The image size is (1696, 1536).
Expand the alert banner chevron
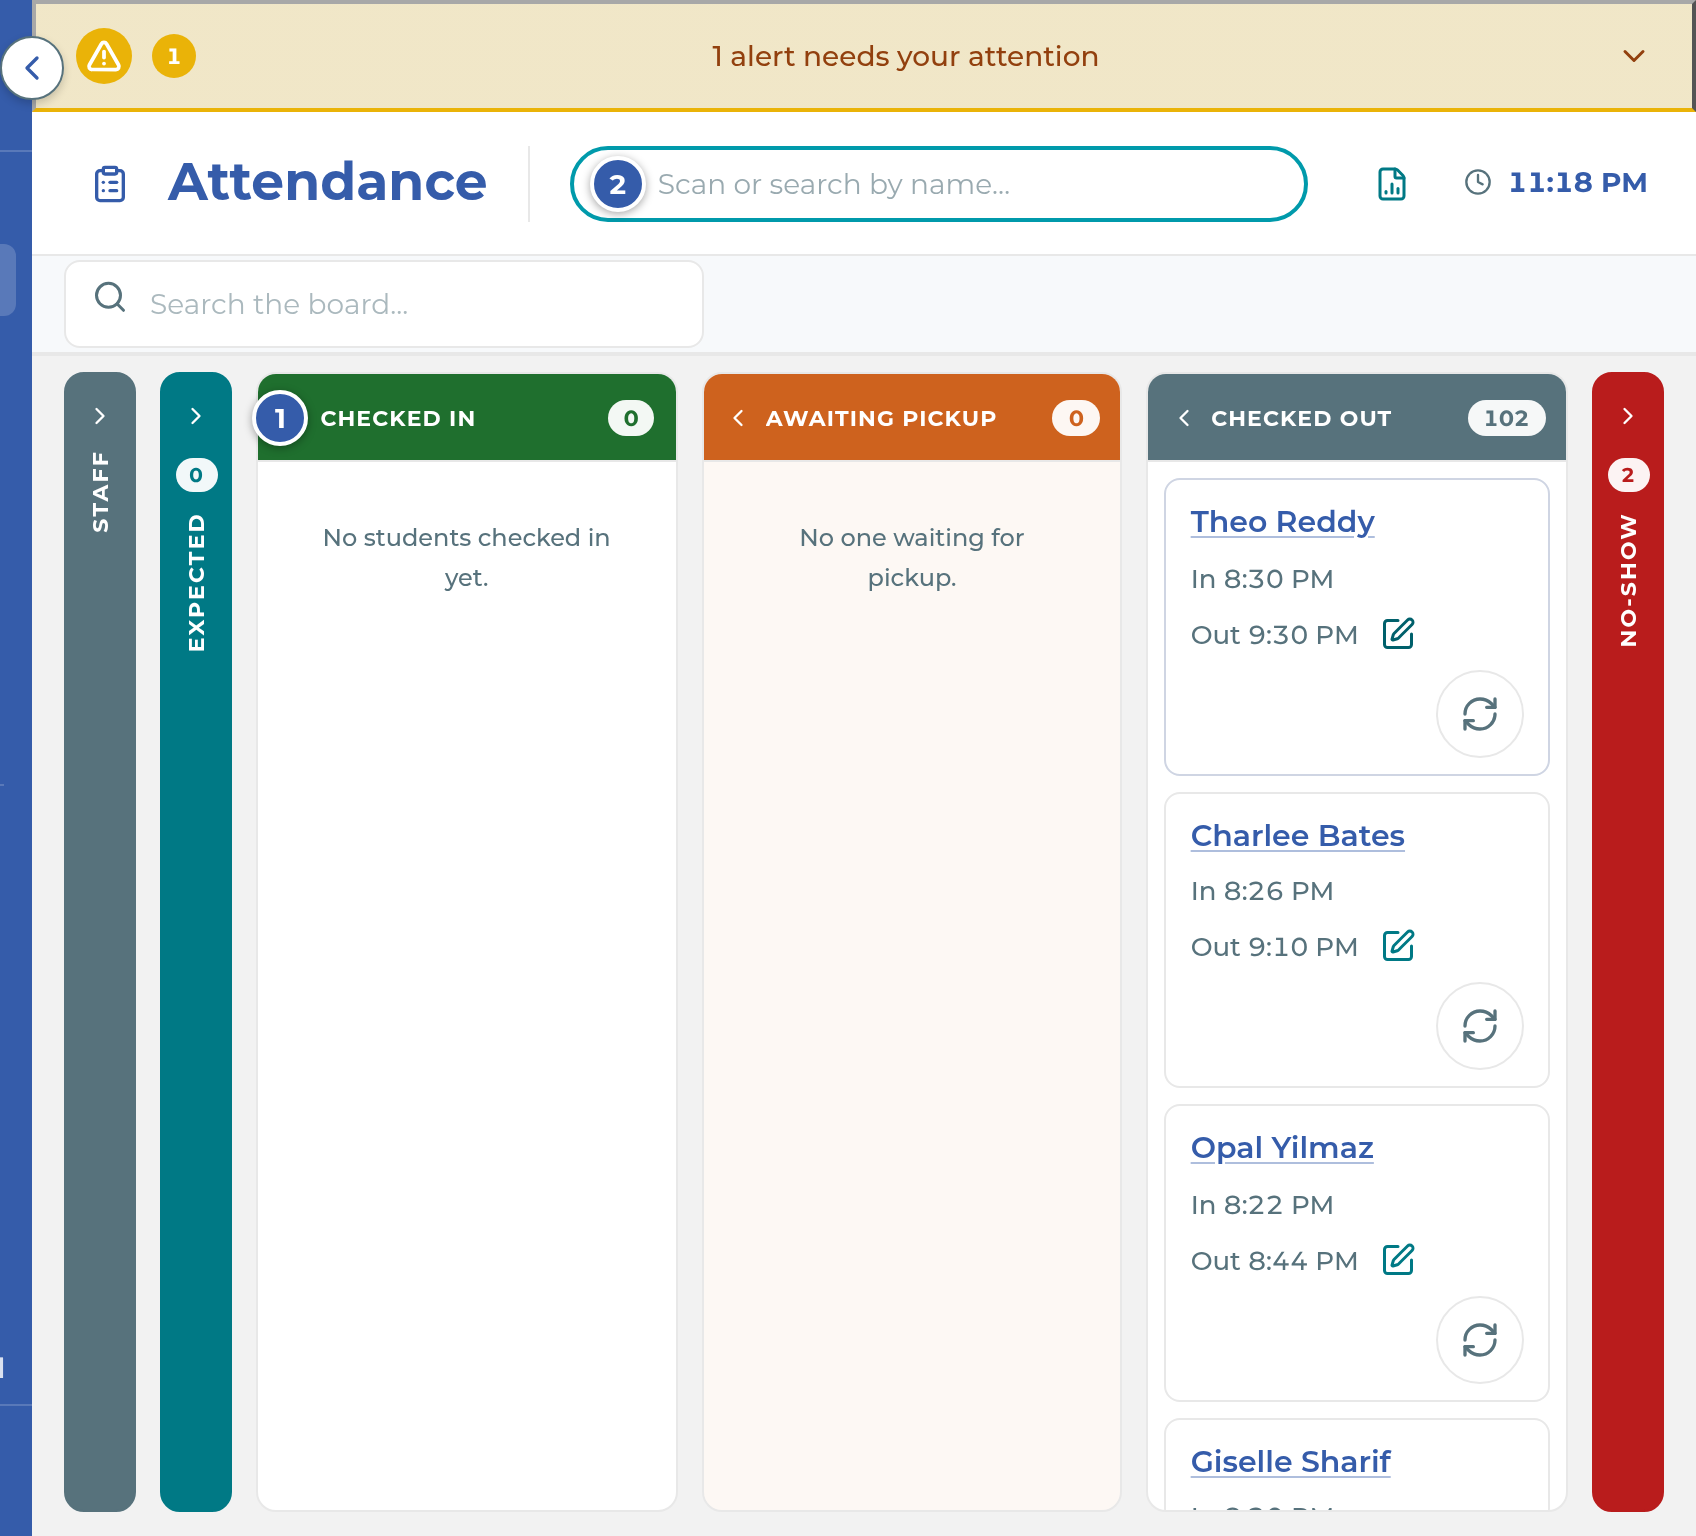point(1633,56)
